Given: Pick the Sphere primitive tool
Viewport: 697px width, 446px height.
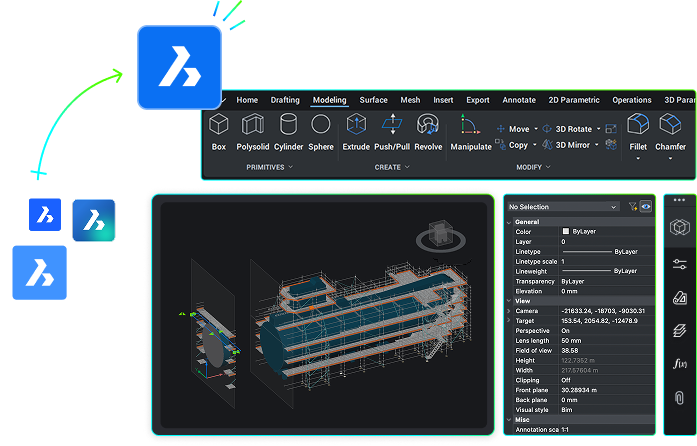Looking at the screenshot, I should tap(320, 132).
